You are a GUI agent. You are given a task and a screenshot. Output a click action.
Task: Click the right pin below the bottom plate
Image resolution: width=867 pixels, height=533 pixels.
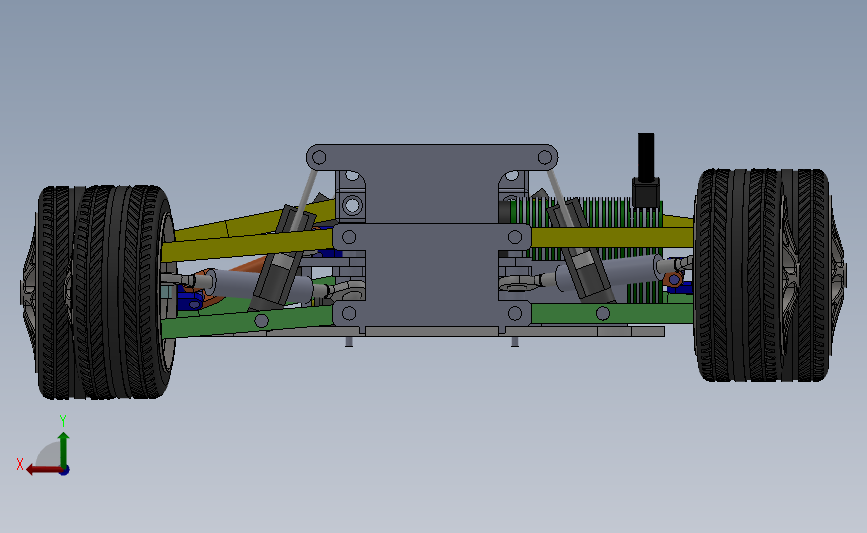point(515,342)
